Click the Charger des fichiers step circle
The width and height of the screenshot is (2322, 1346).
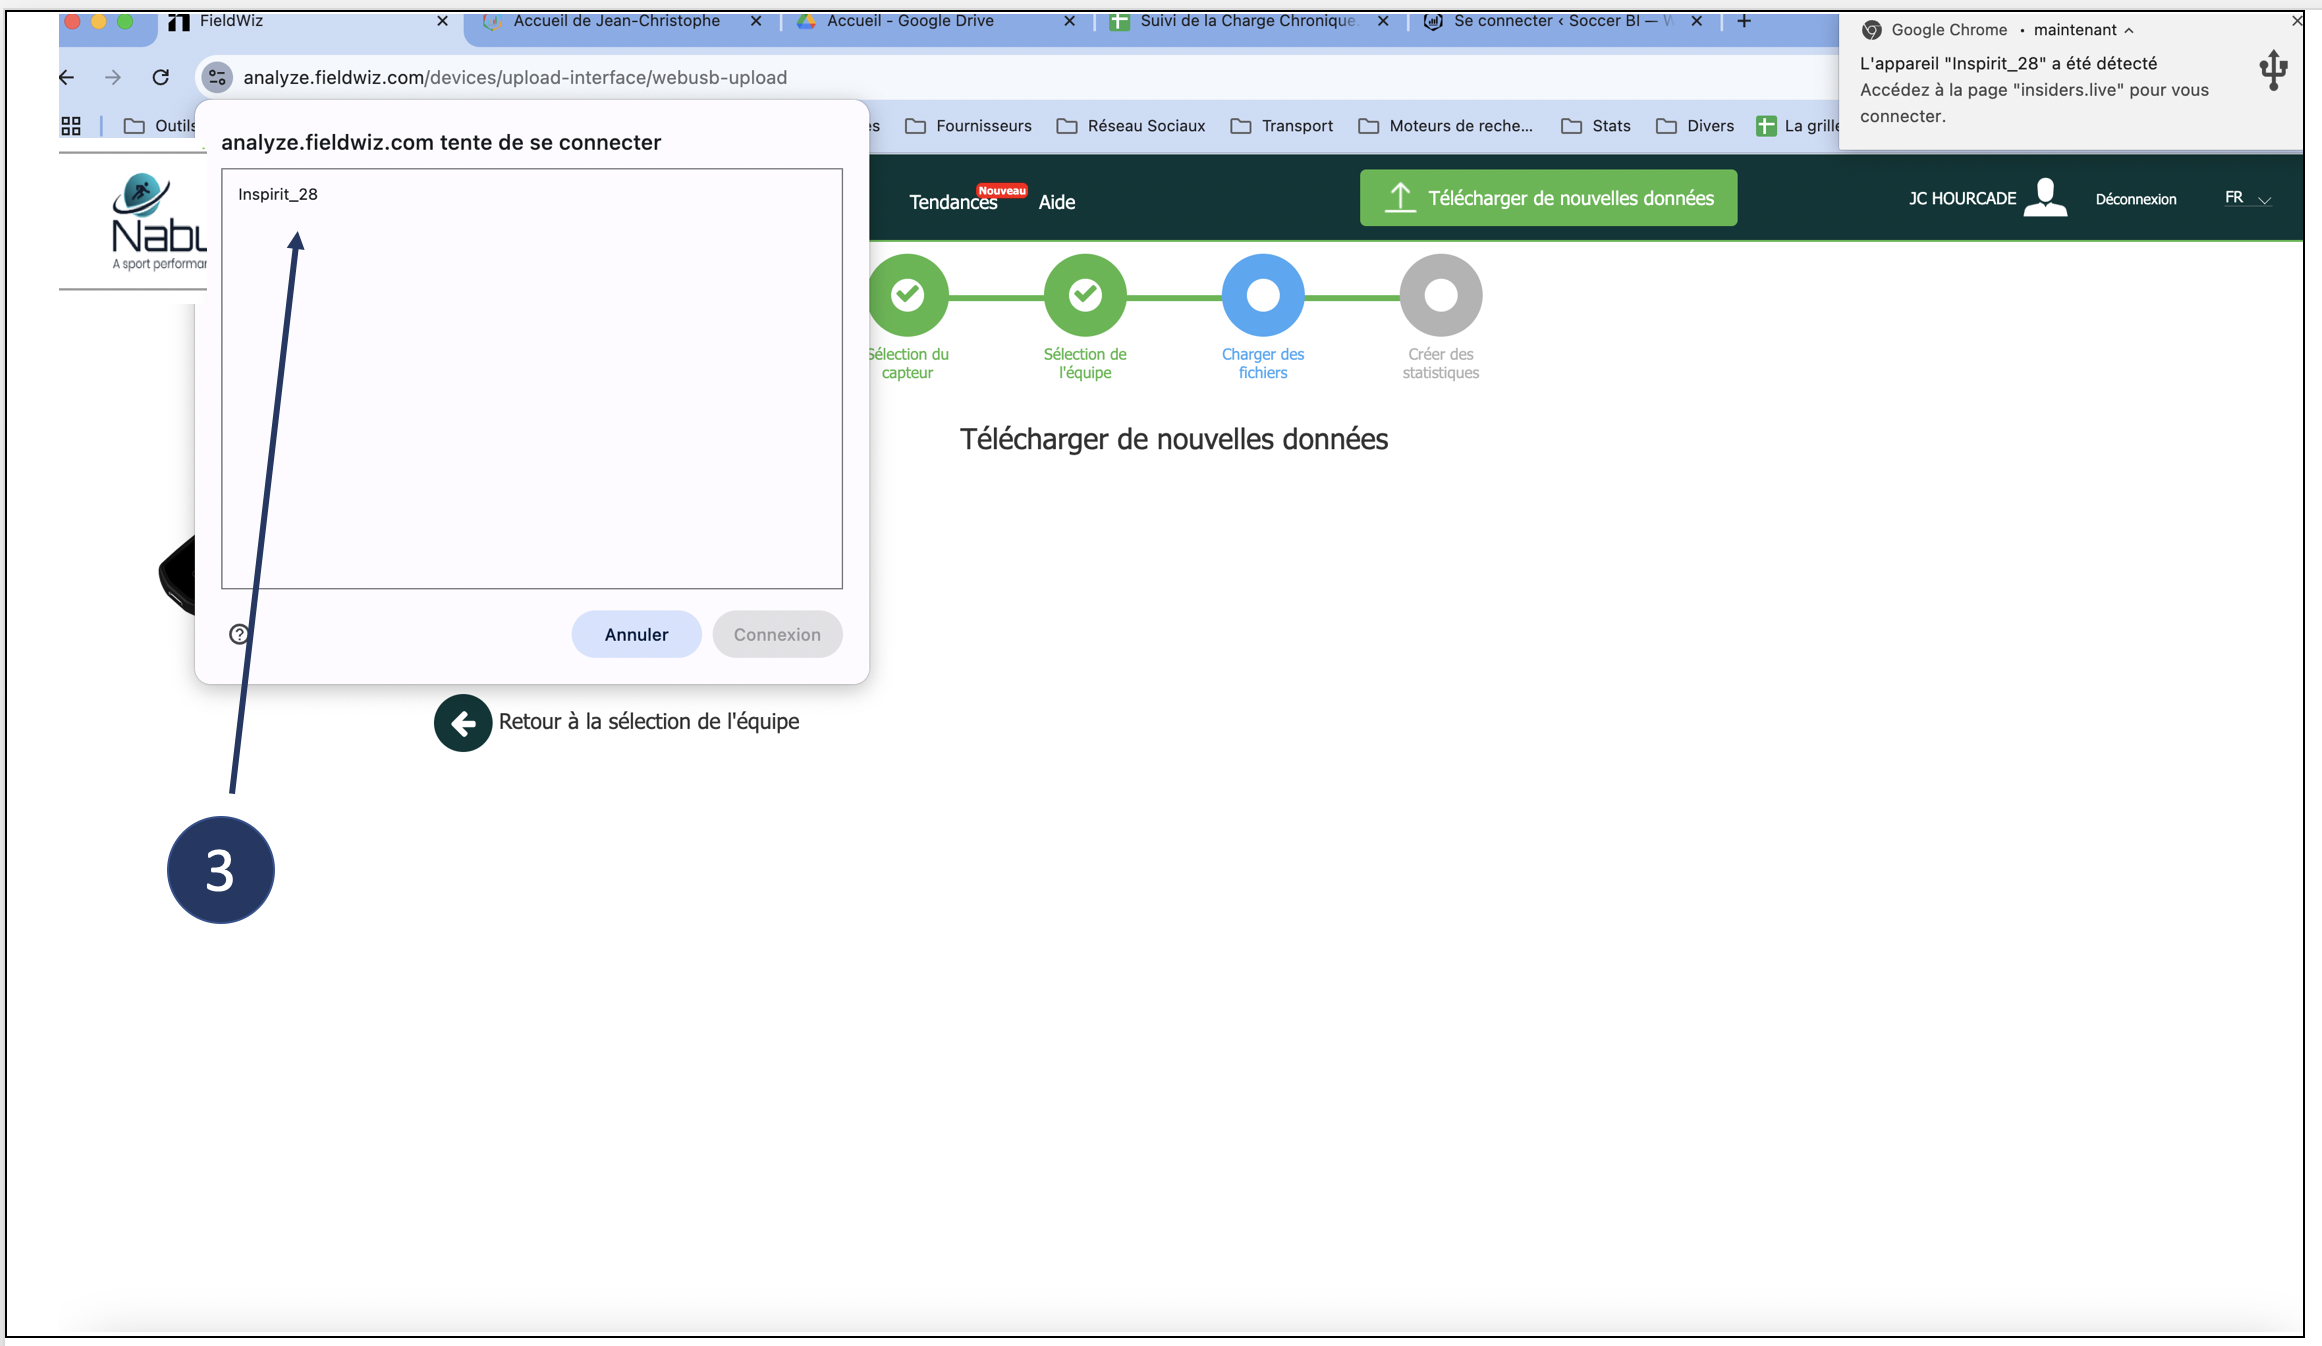click(1263, 295)
